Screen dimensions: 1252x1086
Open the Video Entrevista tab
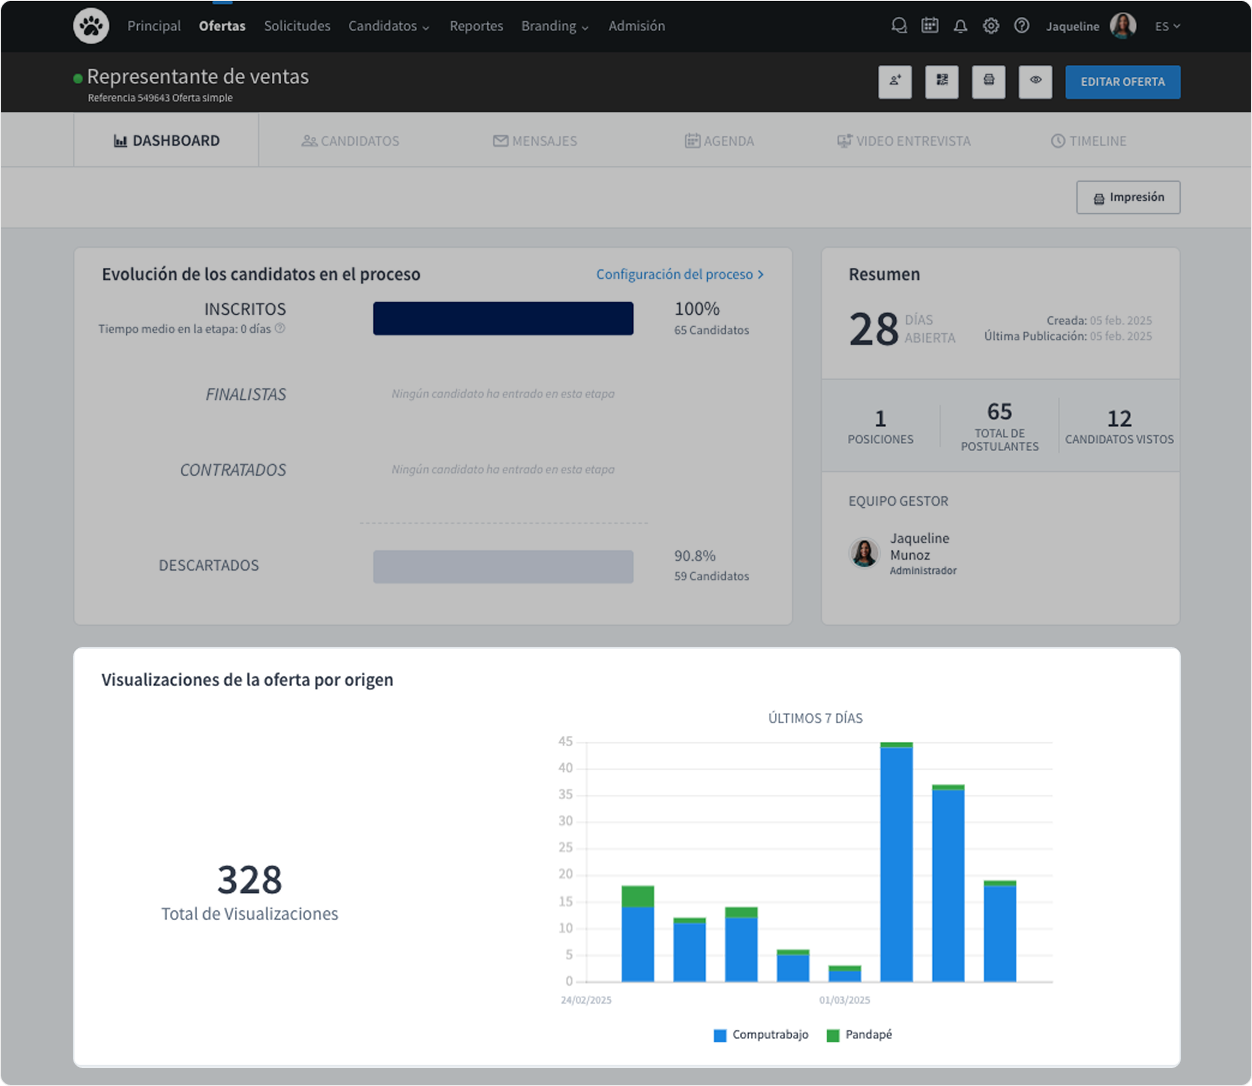click(904, 141)
